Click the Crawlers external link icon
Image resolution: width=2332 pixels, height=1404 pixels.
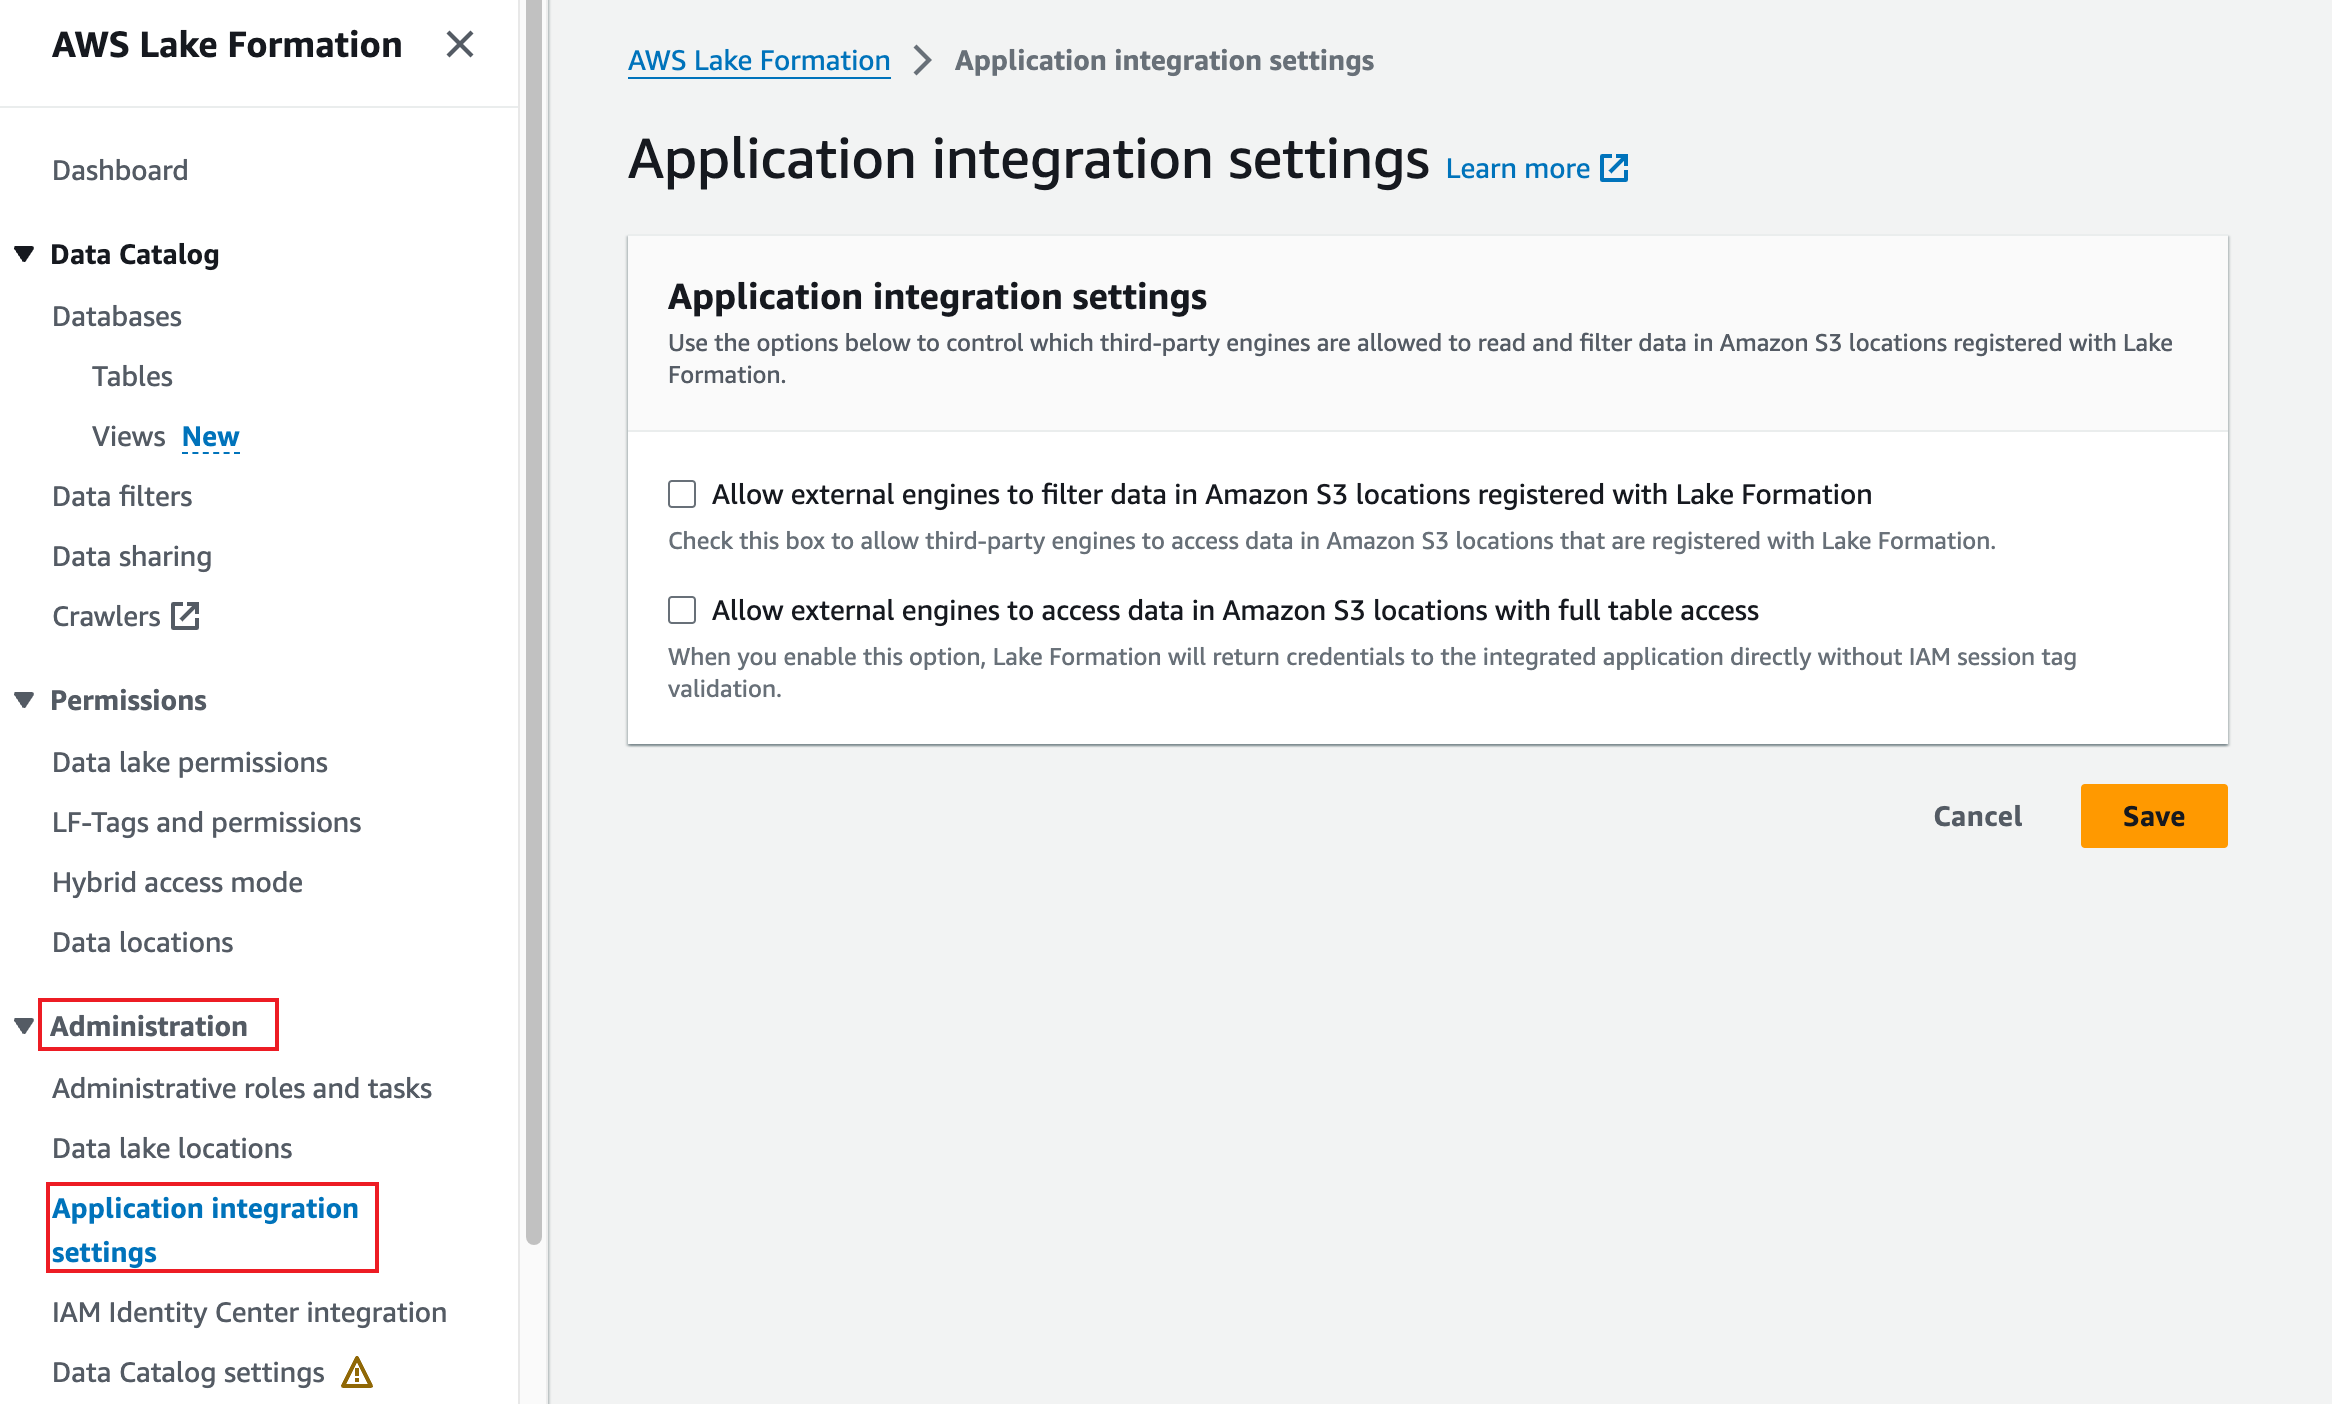[x=186, y=616]
